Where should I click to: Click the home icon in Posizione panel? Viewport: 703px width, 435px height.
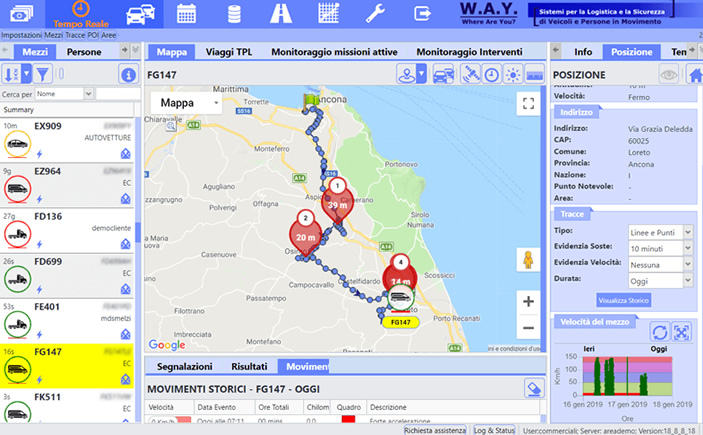point(694,74)
